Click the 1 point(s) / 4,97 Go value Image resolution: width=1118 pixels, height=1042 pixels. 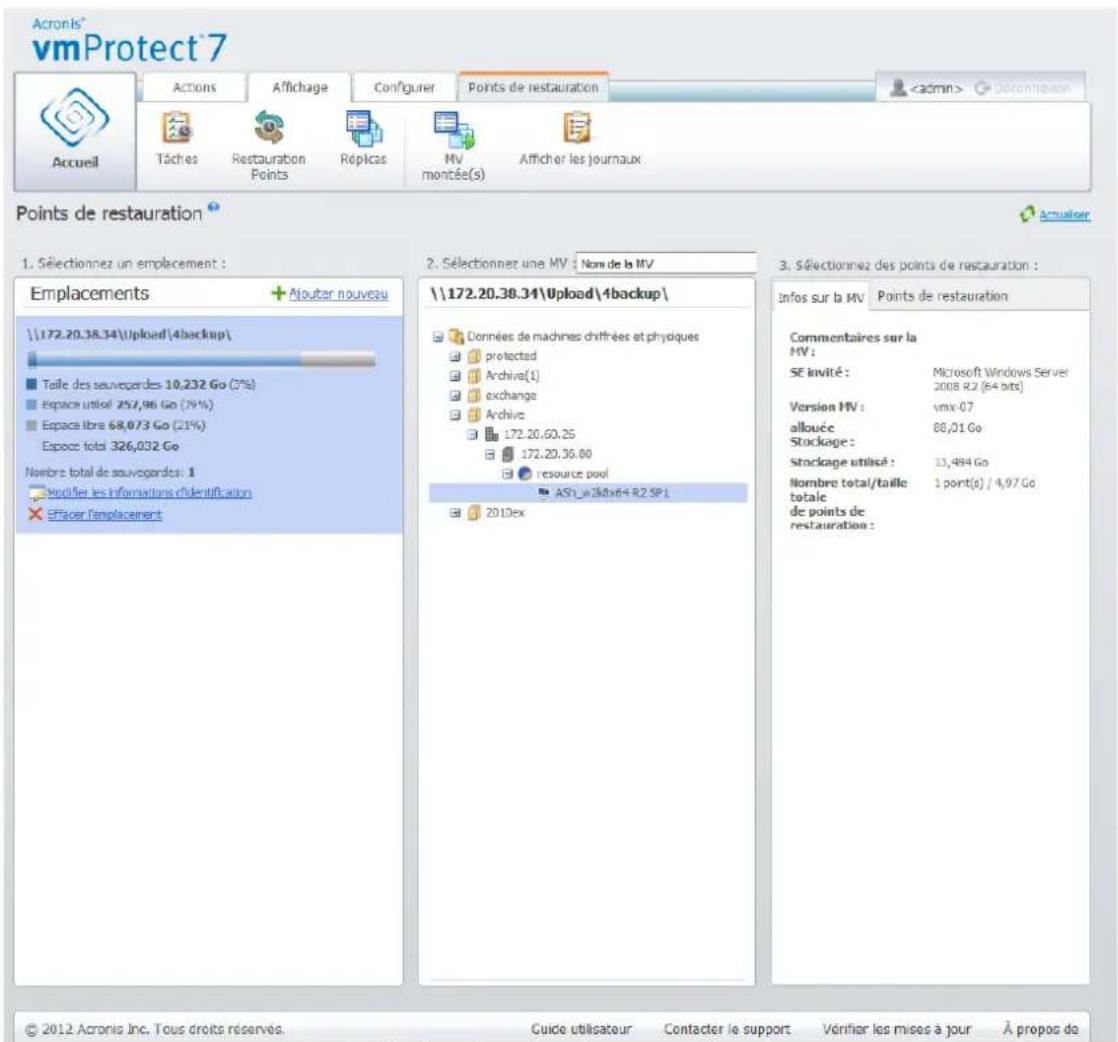coord(985,483)
